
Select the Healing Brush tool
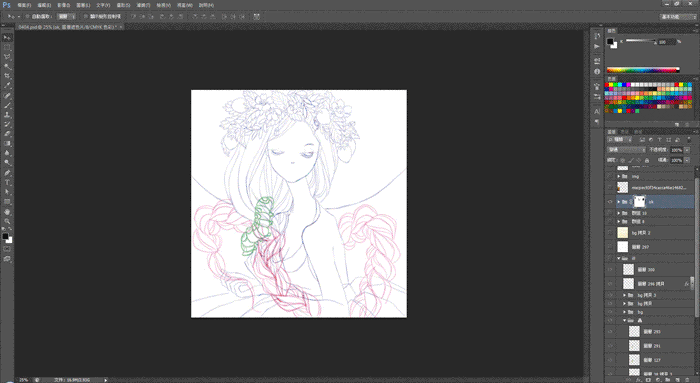tap(7, 96)
